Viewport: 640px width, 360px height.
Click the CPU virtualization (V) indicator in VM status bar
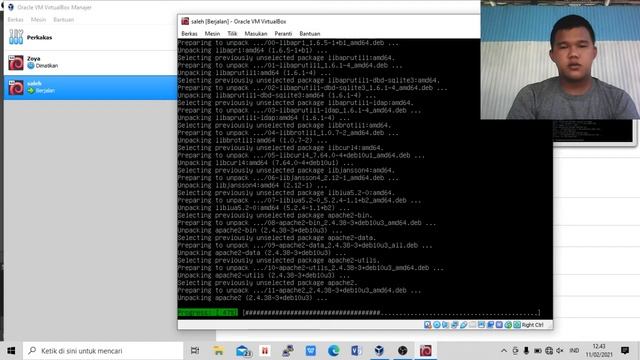point(499,325)
